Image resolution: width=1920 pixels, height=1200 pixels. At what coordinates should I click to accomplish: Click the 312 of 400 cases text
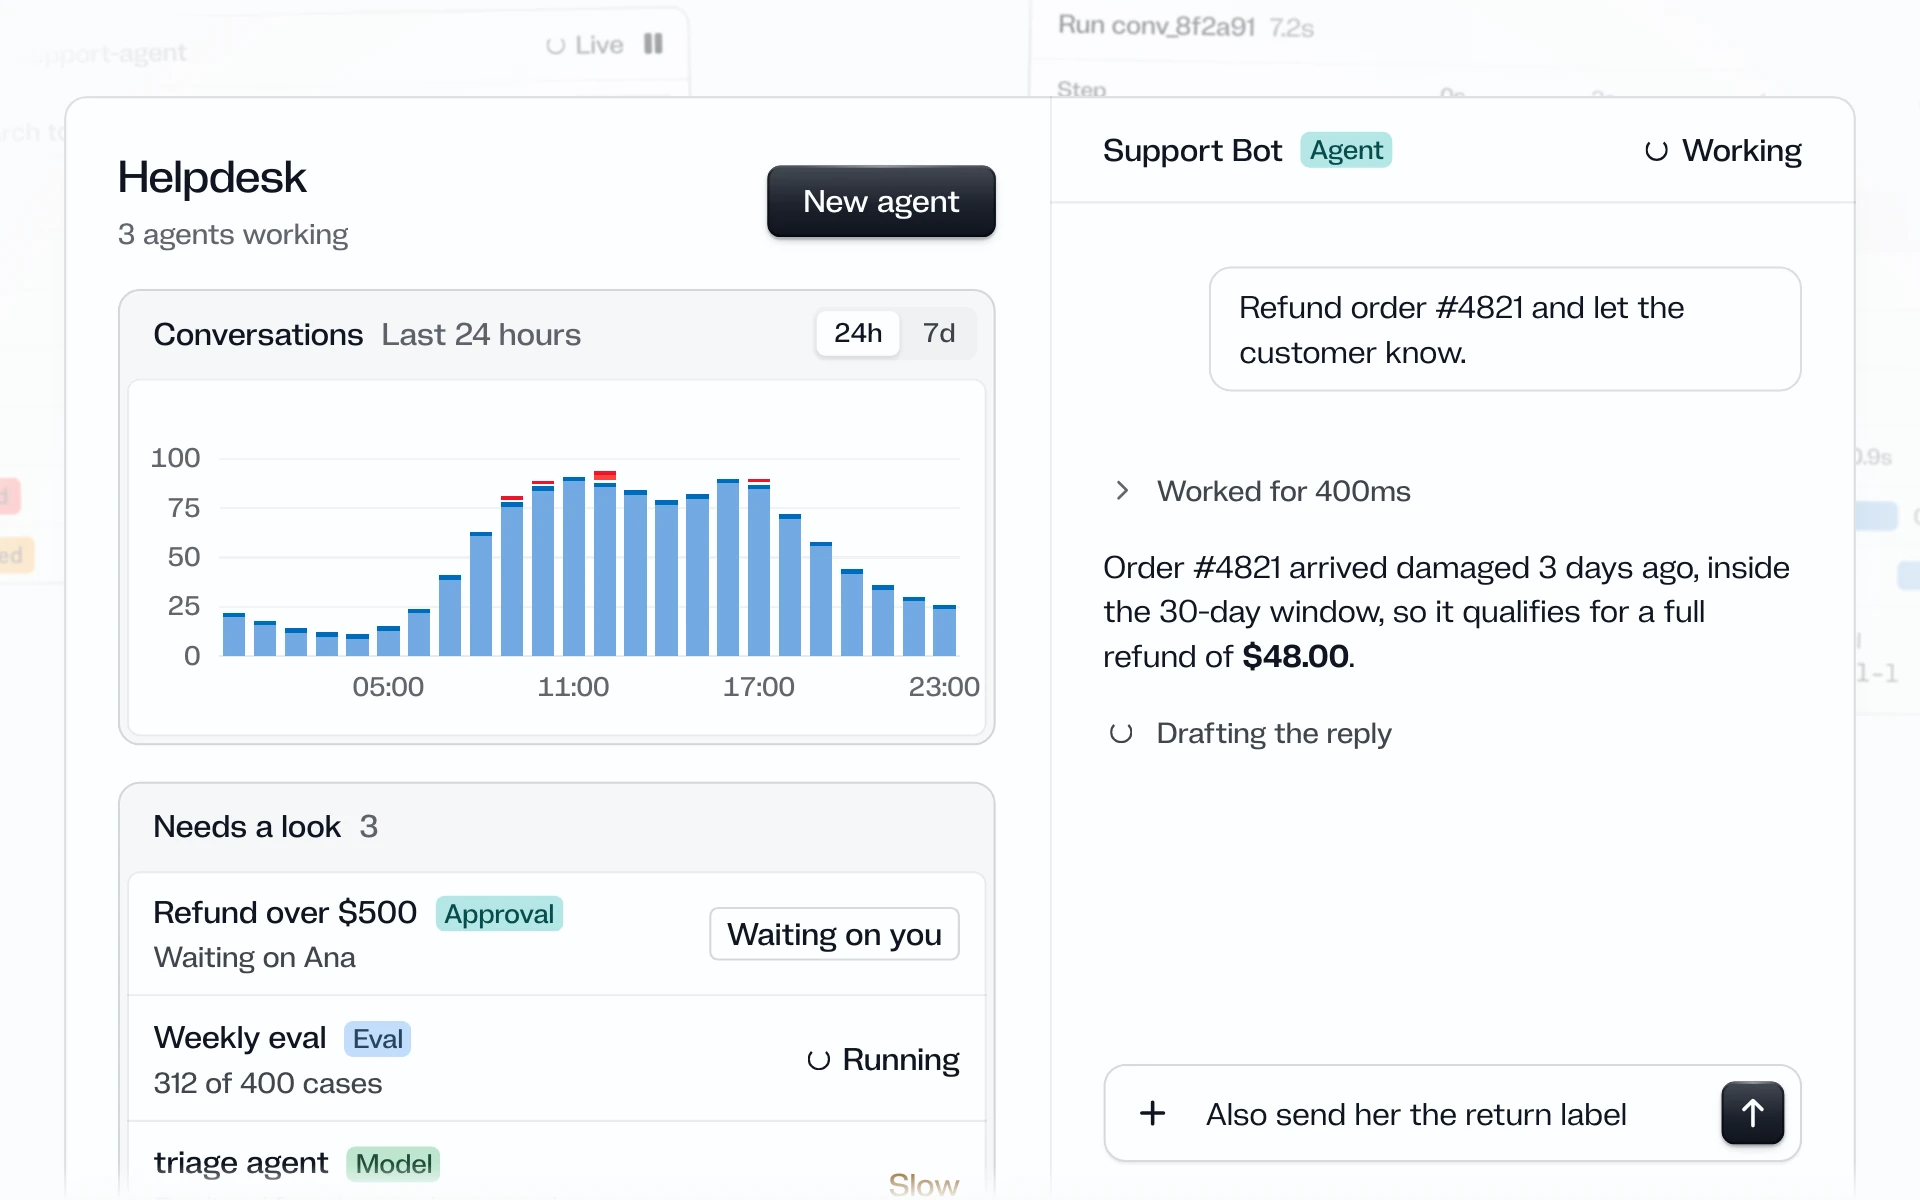[x=268, y=1083]
